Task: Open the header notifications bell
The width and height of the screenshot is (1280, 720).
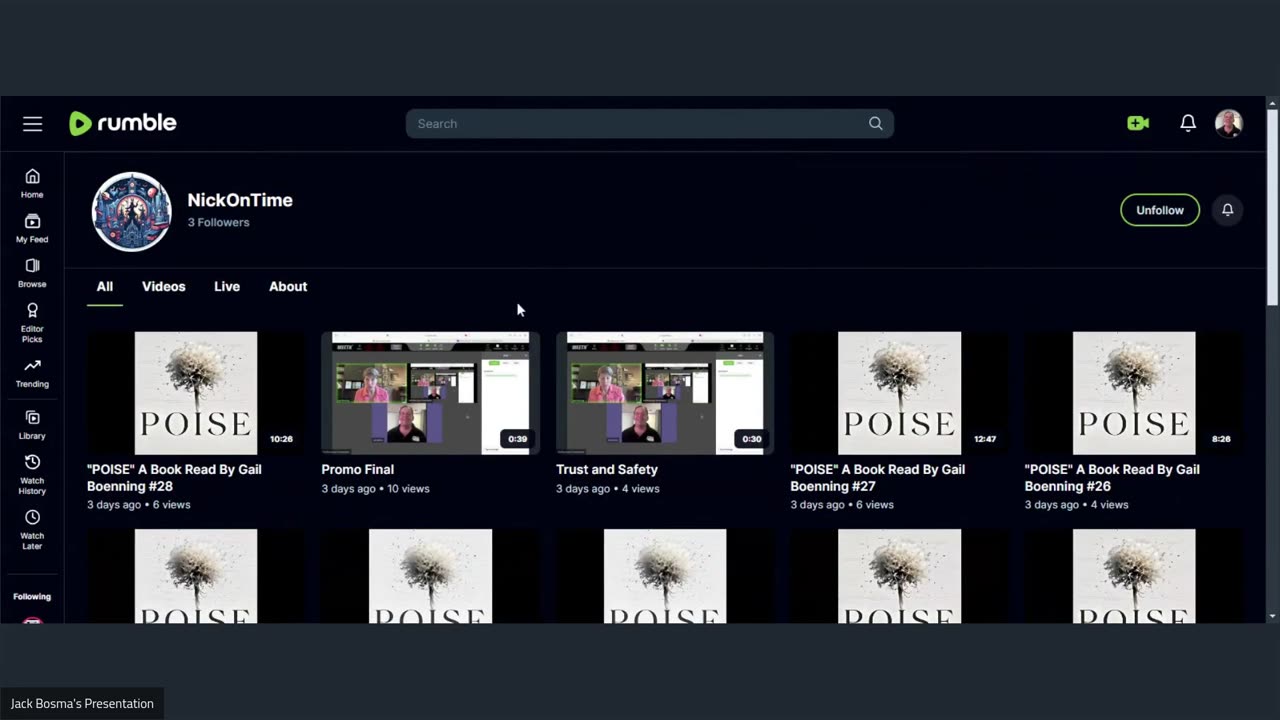Action: tap(1188, 123)
